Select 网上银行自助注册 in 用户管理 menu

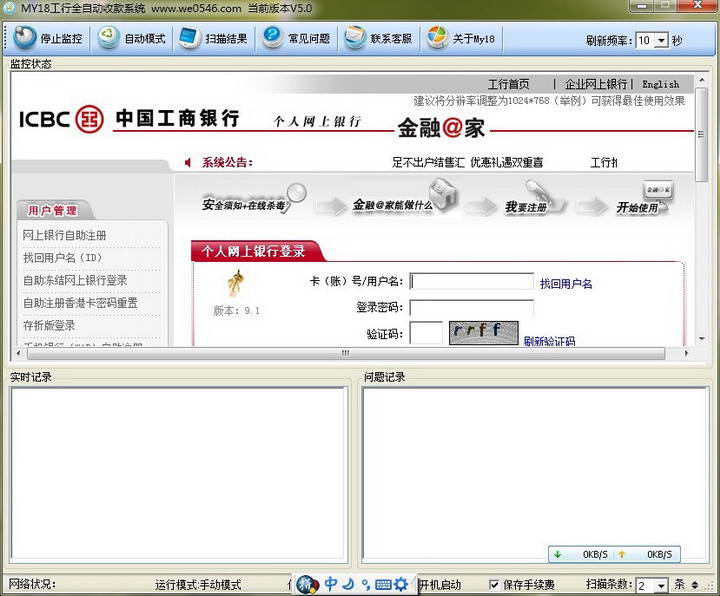[x=65, y=235]
